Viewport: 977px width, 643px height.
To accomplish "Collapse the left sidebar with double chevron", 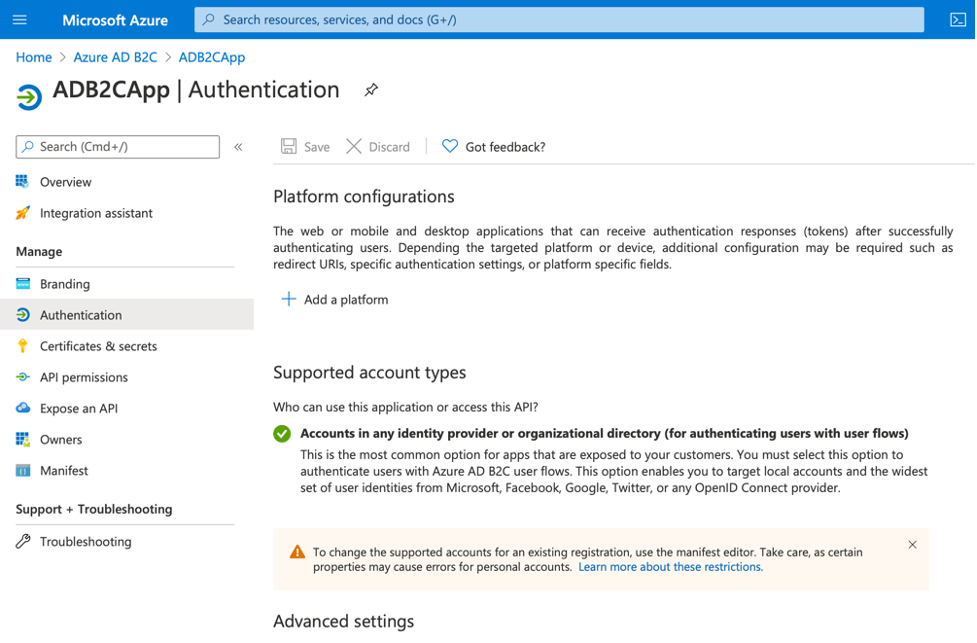I will (238, 147).
